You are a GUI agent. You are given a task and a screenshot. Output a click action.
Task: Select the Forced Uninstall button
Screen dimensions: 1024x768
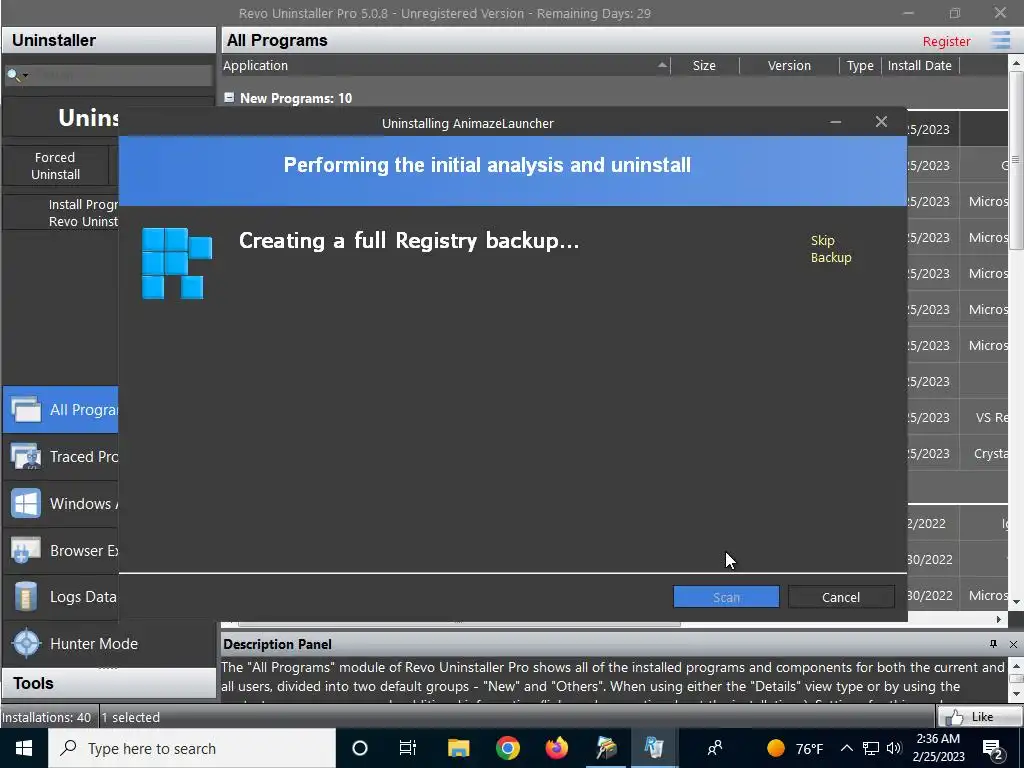click(x=56, y=166)
